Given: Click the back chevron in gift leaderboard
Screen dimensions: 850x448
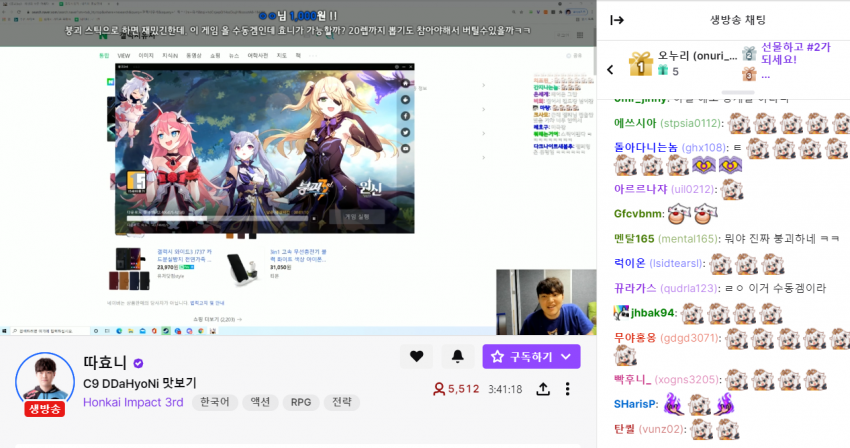Looking at the screenshot, I should tap(610, 69).
